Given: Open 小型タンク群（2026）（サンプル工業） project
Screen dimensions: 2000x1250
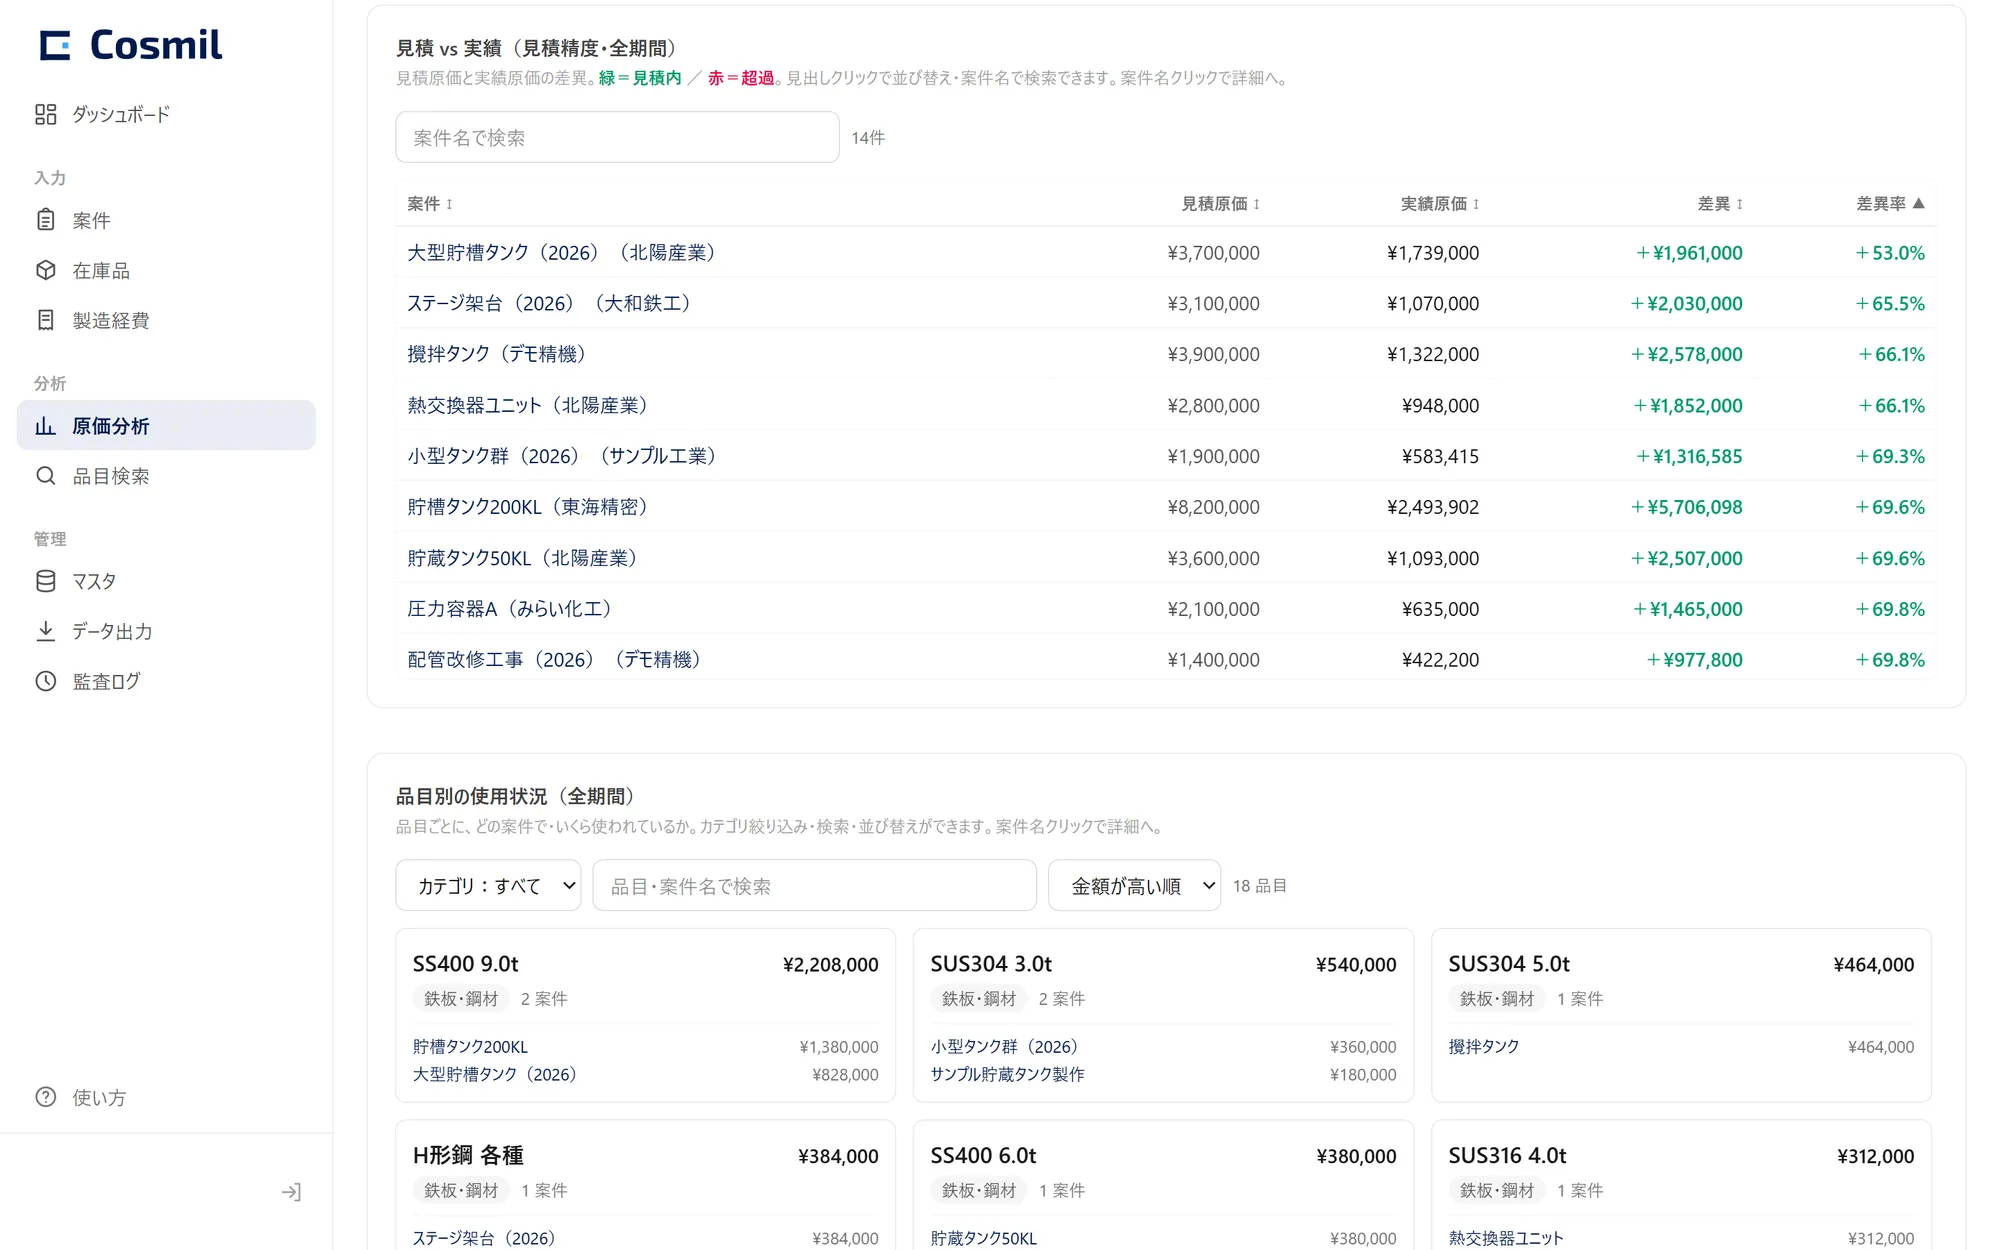Looking at the screenshot, I should (x=564, y=456).
